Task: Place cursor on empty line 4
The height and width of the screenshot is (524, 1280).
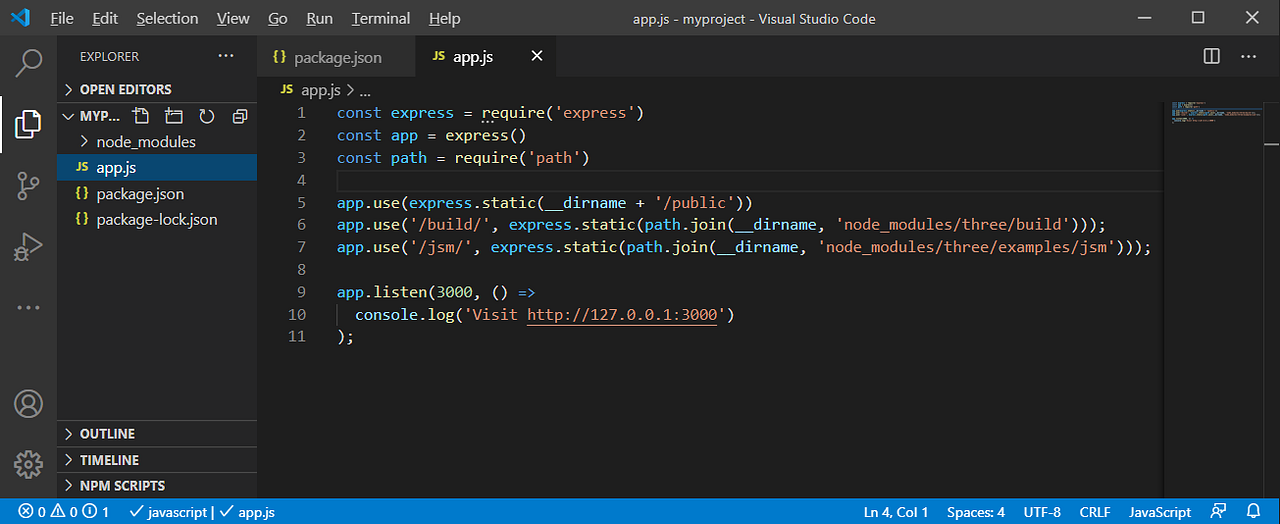Action: [750, 180]
